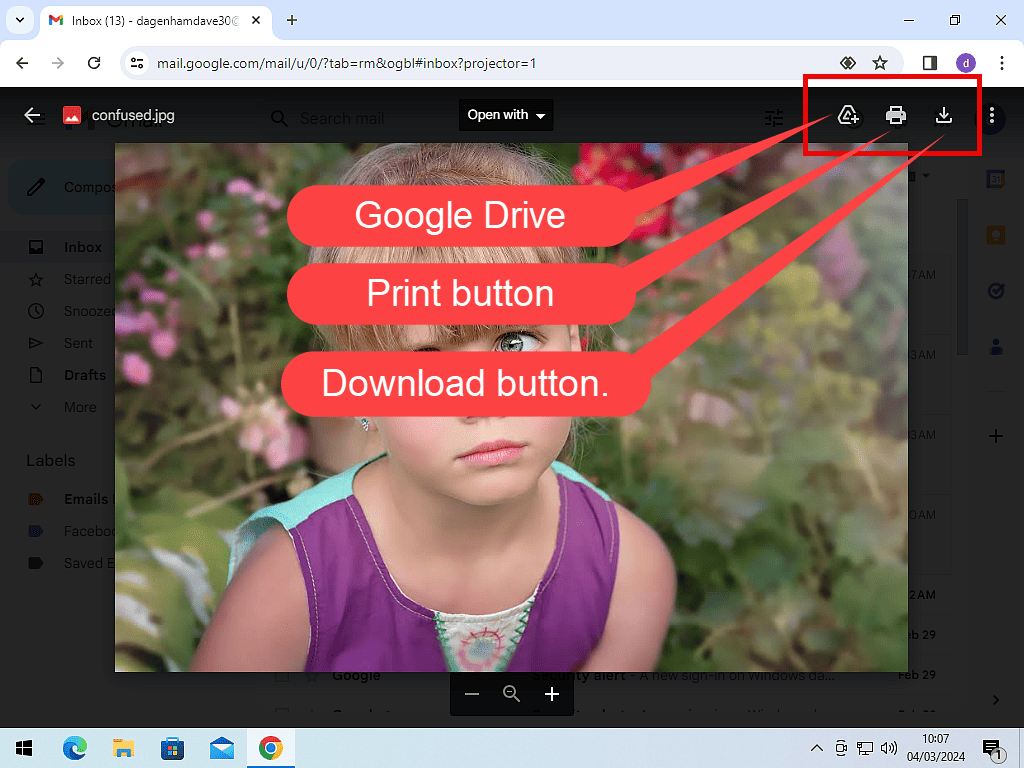Open Chrome profile avatar

click(x=966, y=63)
